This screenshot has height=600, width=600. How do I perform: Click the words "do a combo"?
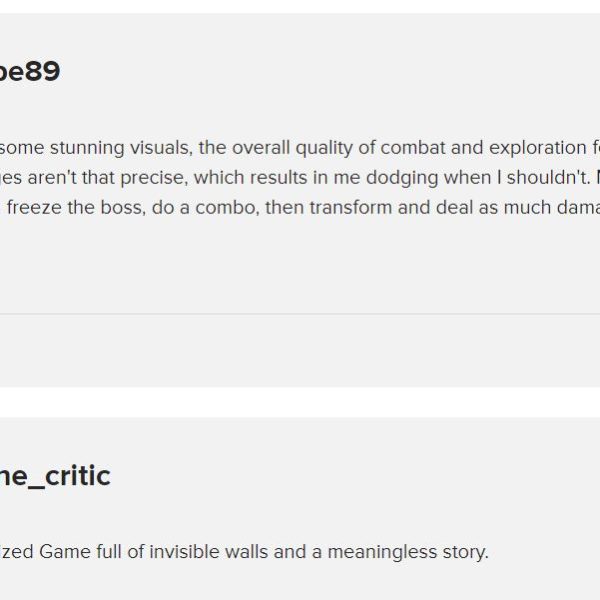206,208
